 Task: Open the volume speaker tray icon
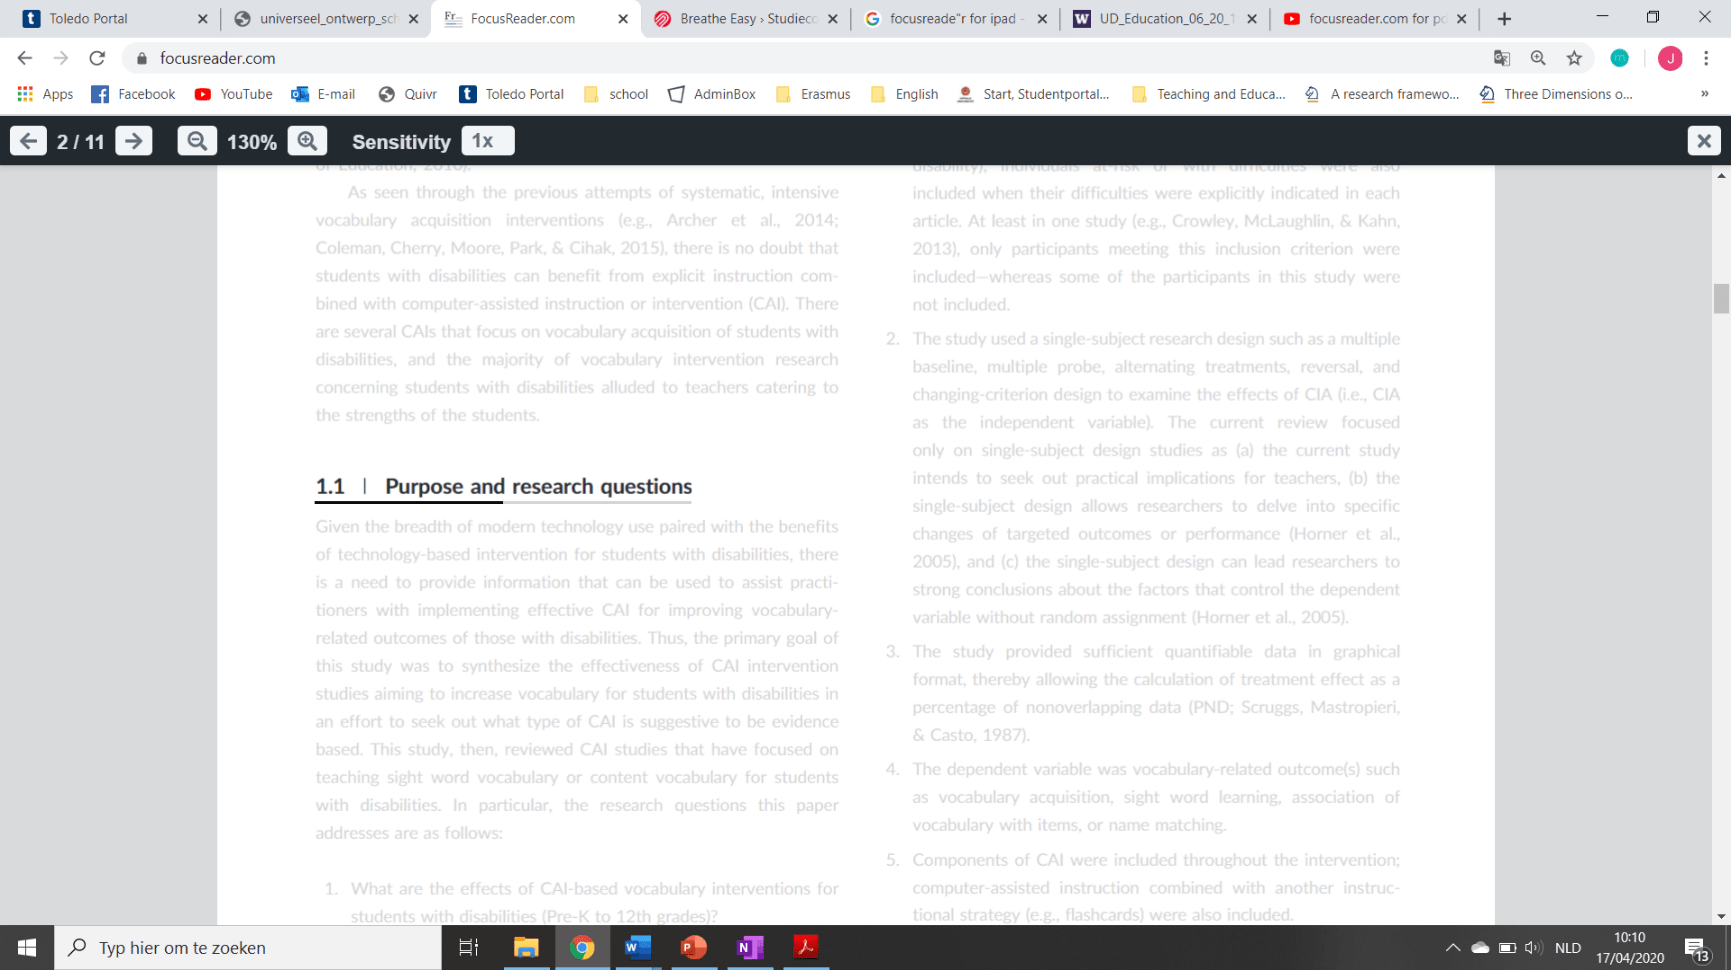coord(1533,948)
